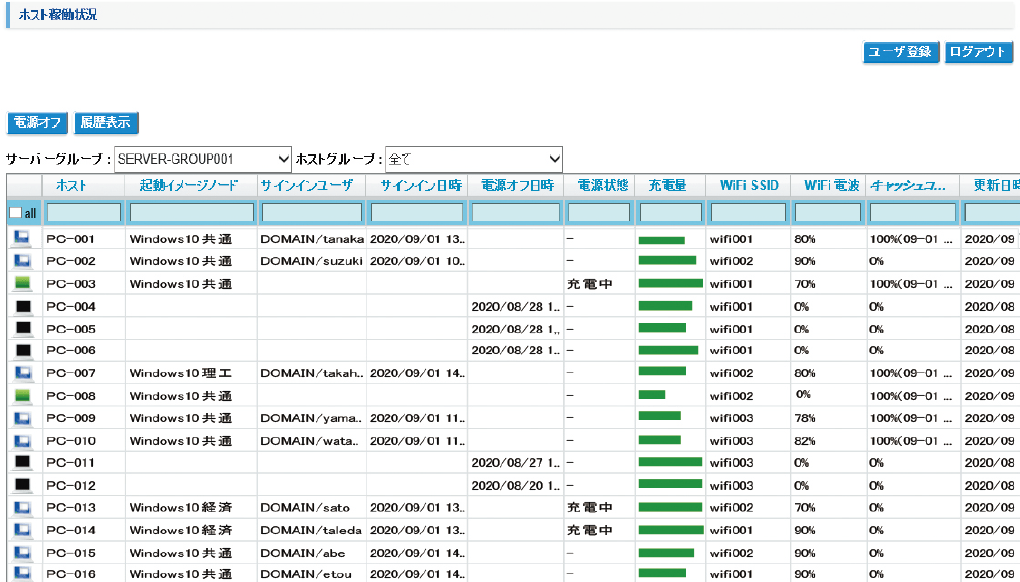Screen dimensions: 1020x582
Task: Click the PC-016 host status icon
Action: pyautogui.click(x=23, y=574)
